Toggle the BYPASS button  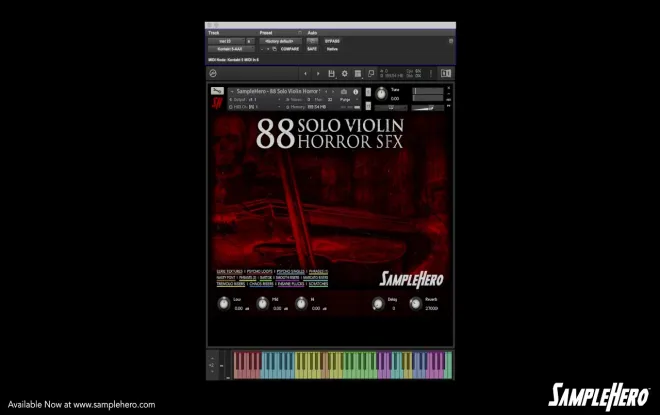click(332, 41)
